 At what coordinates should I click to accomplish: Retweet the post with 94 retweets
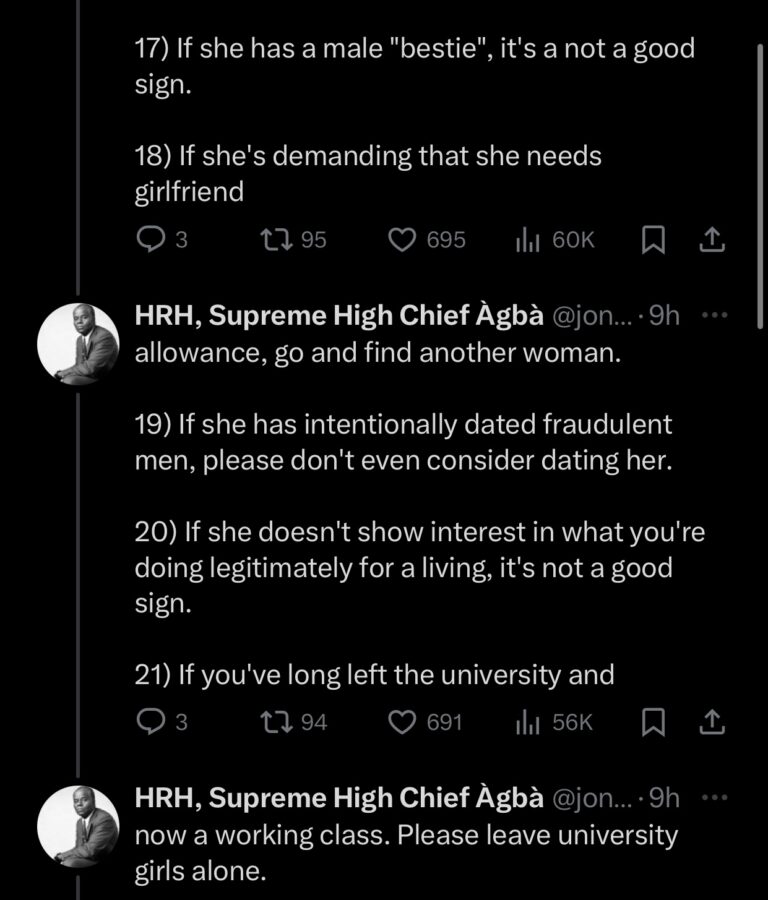(272, 721)
